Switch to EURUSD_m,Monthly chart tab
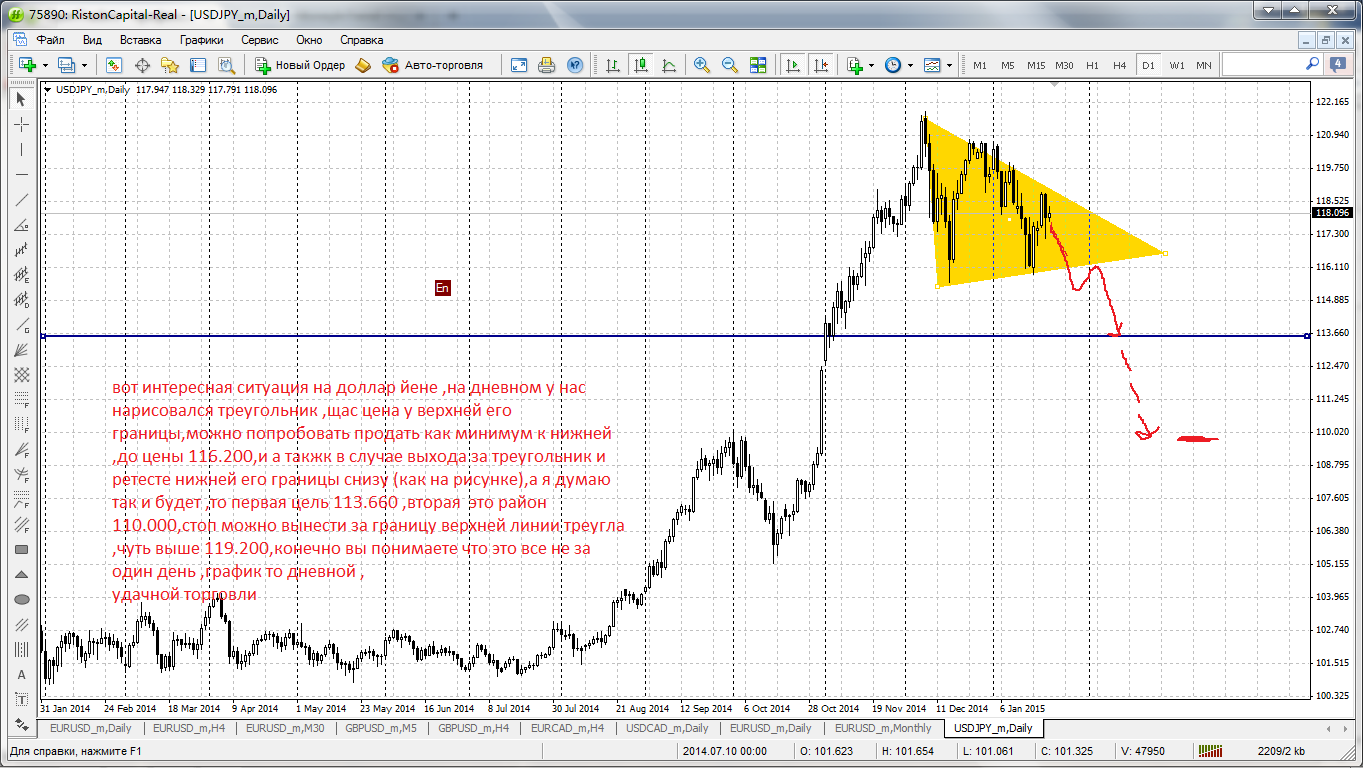The image size is (1363, 768). click(x=883, y=728)
